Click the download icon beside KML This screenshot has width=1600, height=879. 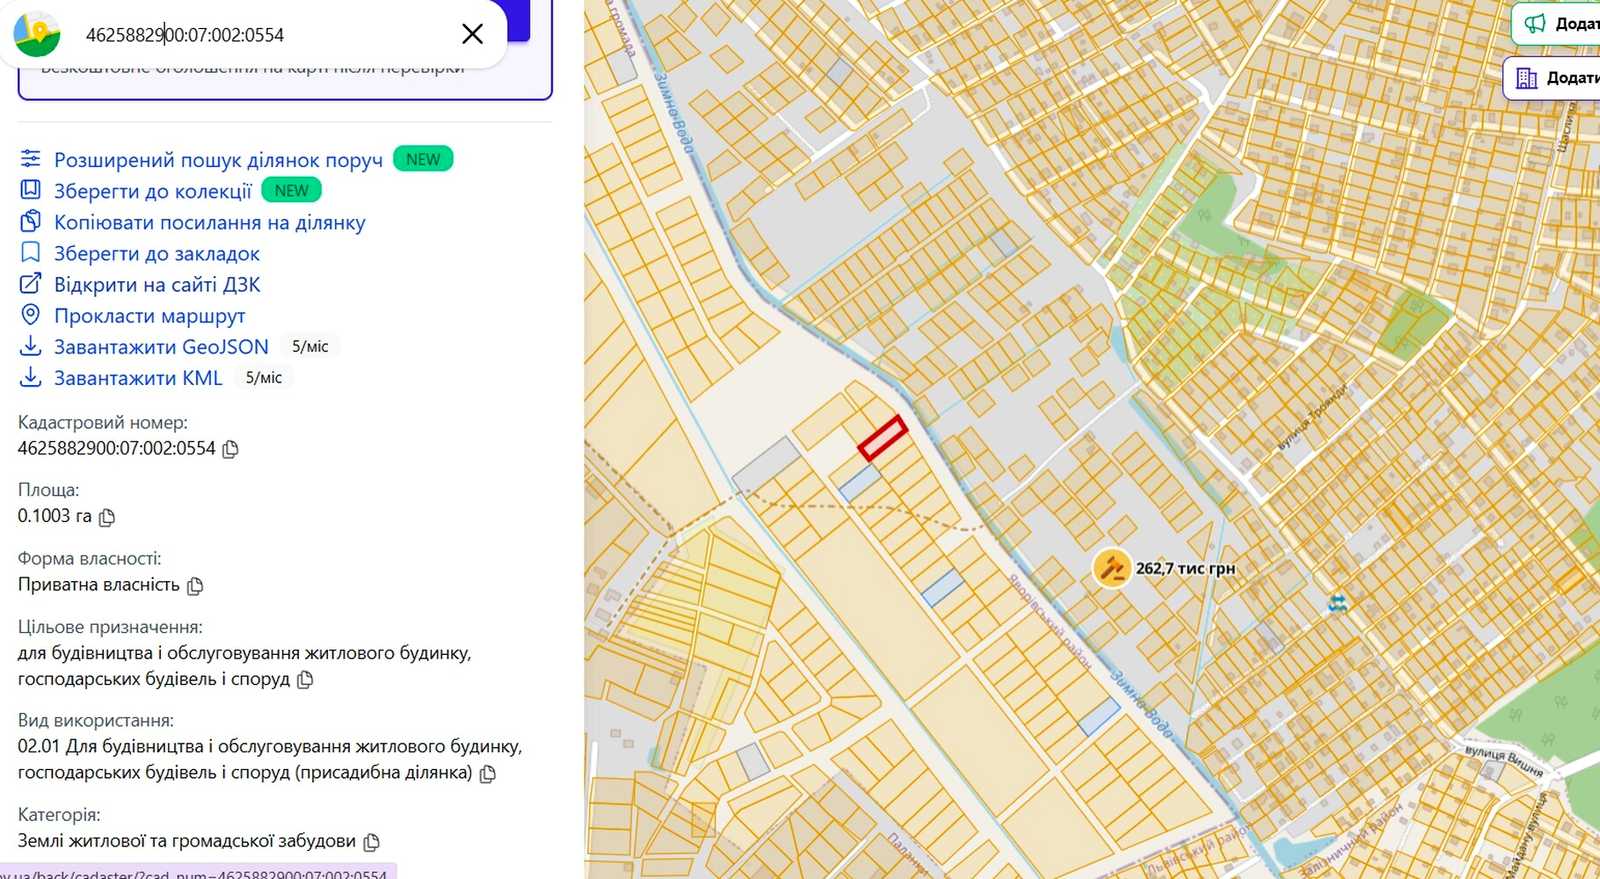point(31,377)
